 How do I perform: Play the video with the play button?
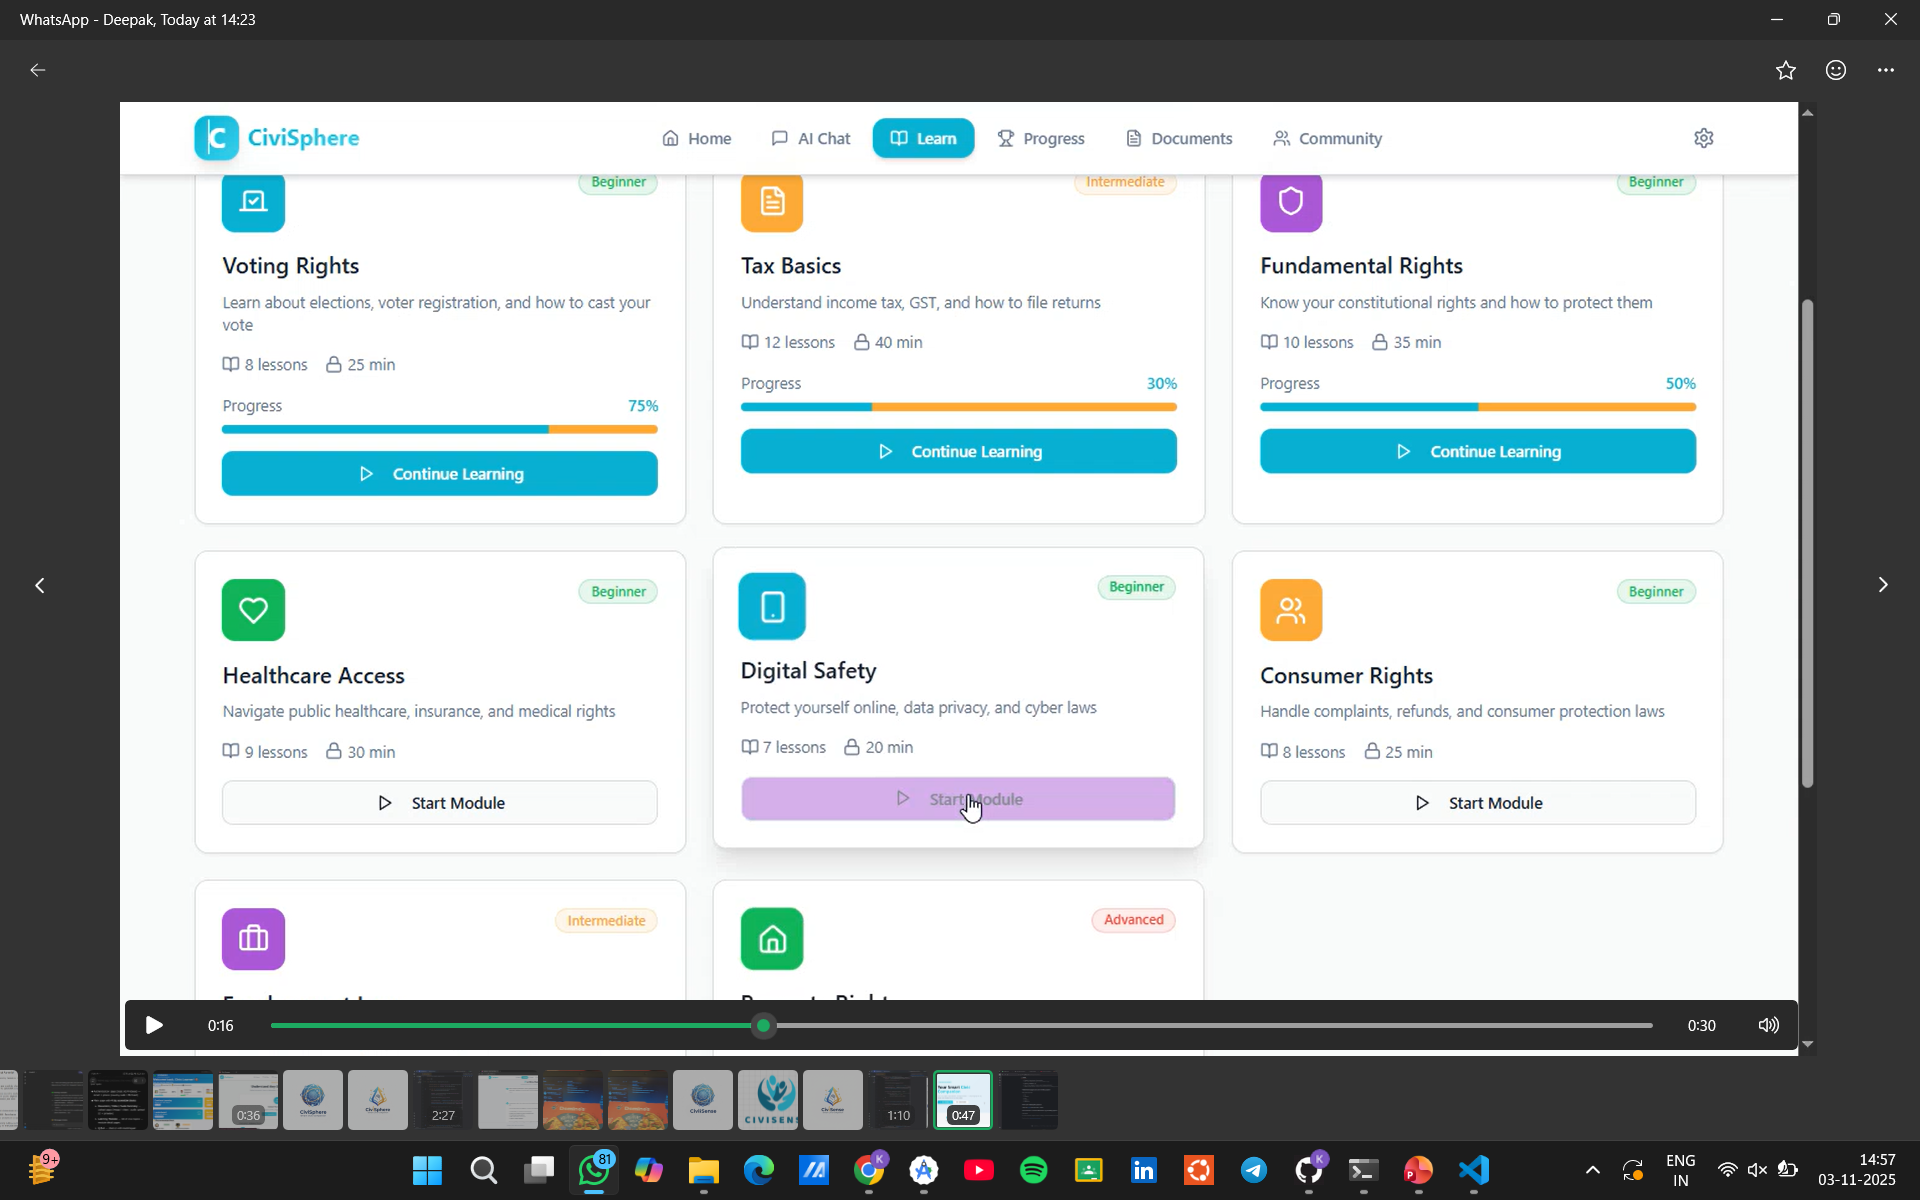point(154,1025)
